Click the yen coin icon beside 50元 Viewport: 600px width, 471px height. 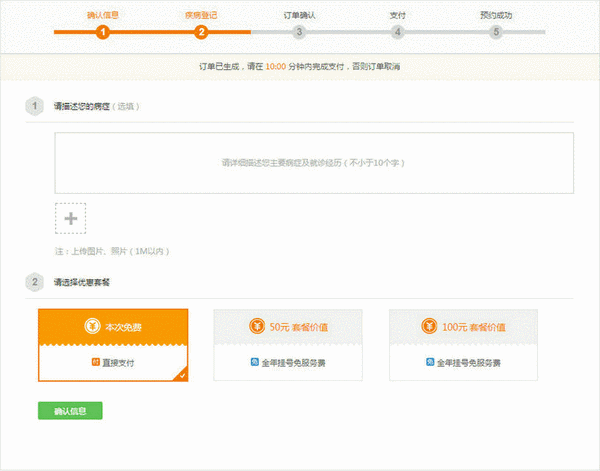pyautogui.click(x=257, y=326)
